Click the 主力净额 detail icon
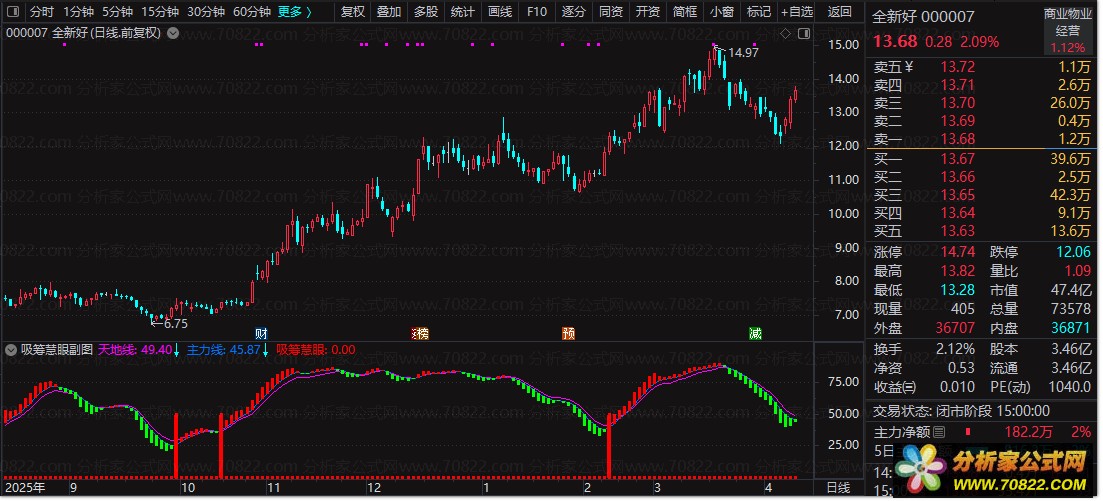1103x501 pixels. [x=939, y=432]
